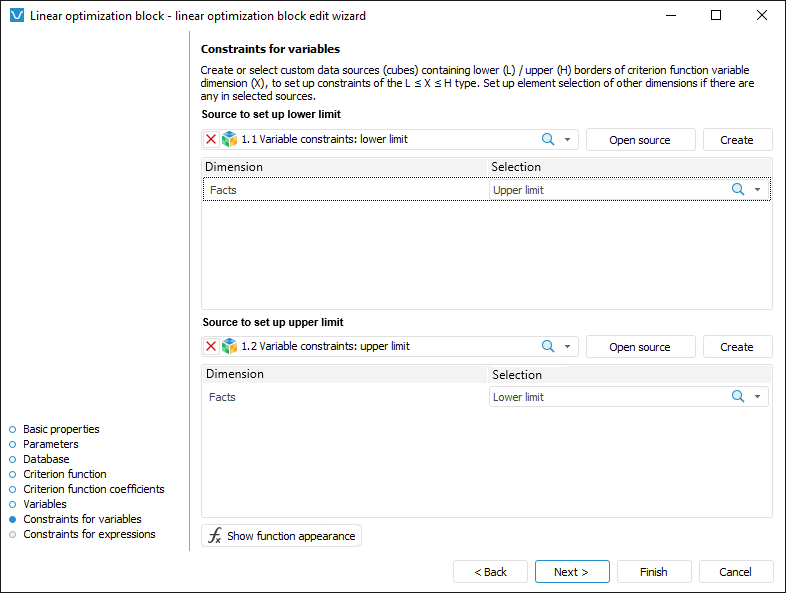
Task: Expand the lower limit source dropdown arrow
Action: click(567, 140)
